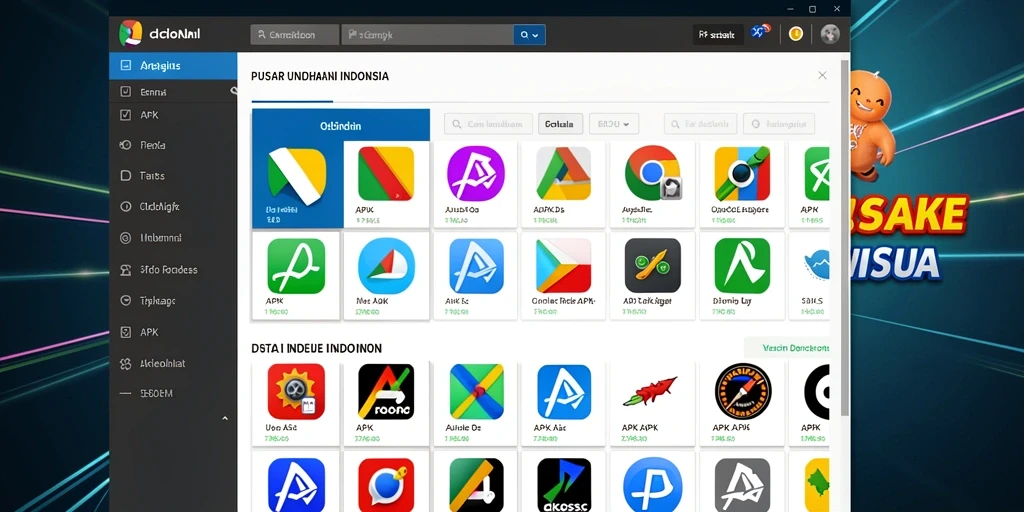
Task: Open the round profile avatar
Action: 830,34
